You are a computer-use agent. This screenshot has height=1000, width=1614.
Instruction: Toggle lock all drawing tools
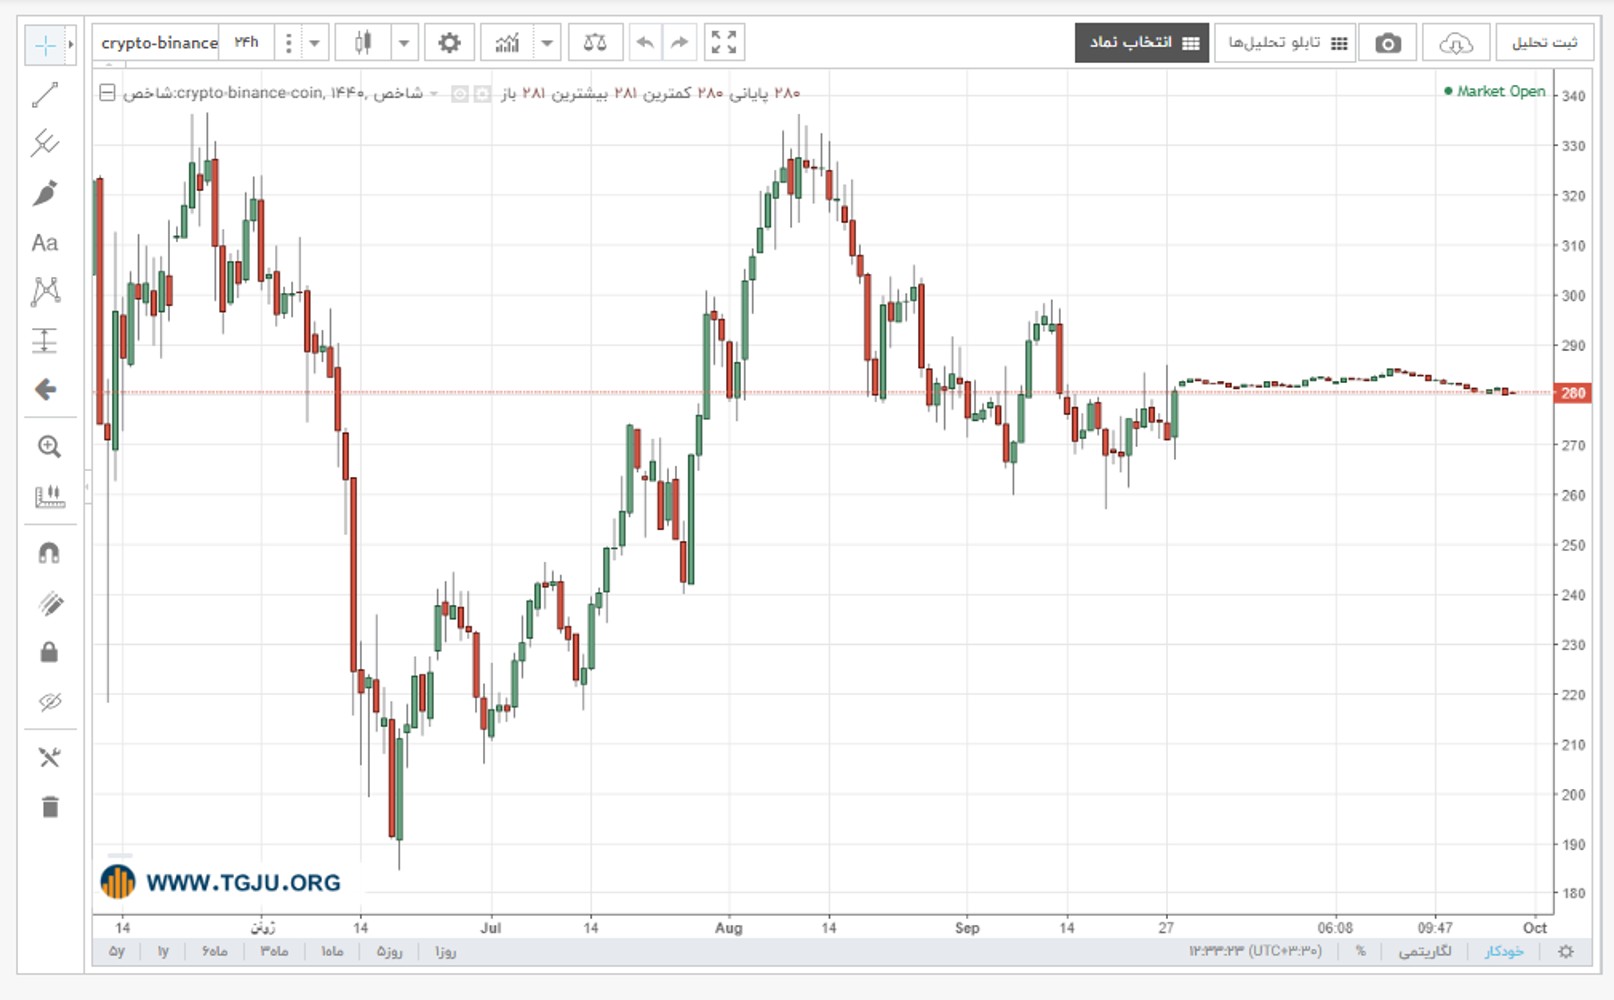49,652
